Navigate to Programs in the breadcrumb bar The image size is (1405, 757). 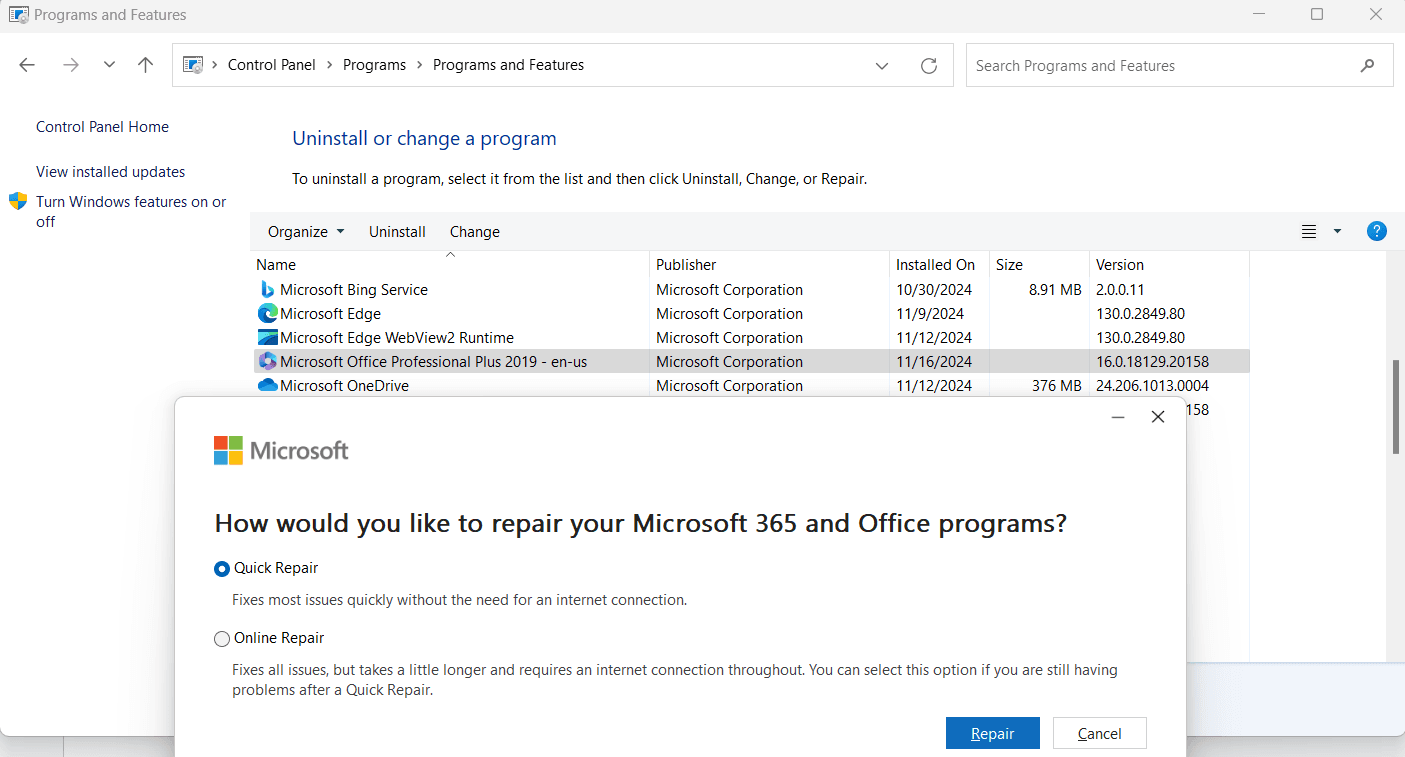[375, 64]
